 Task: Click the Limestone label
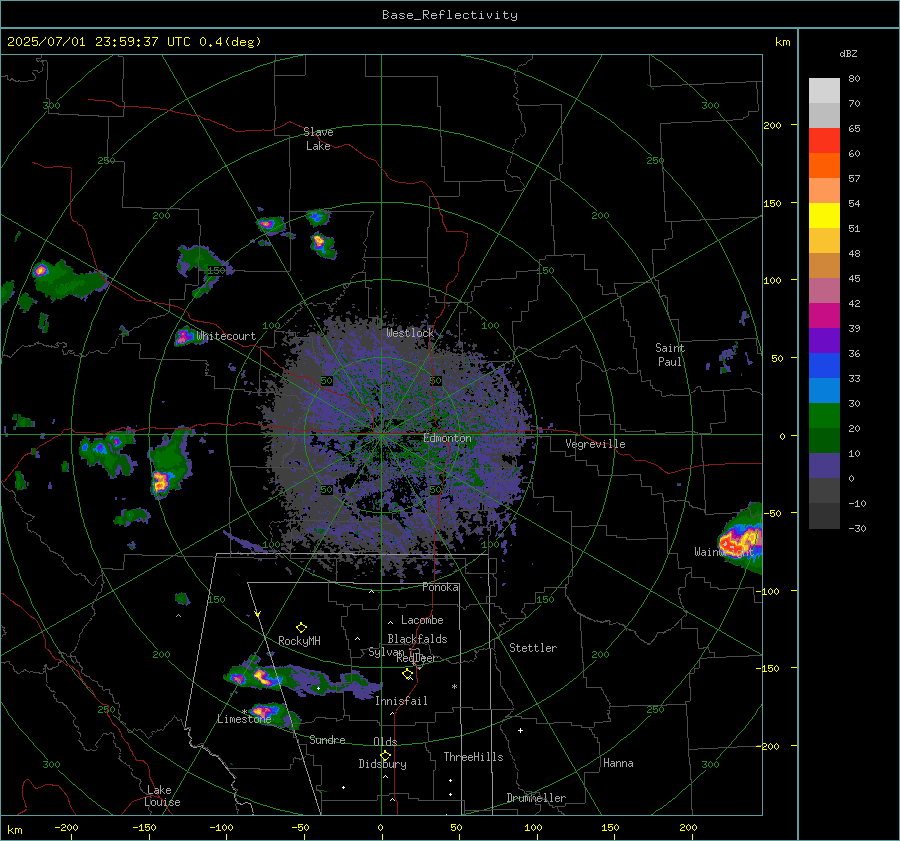click(x=244, y=719)
